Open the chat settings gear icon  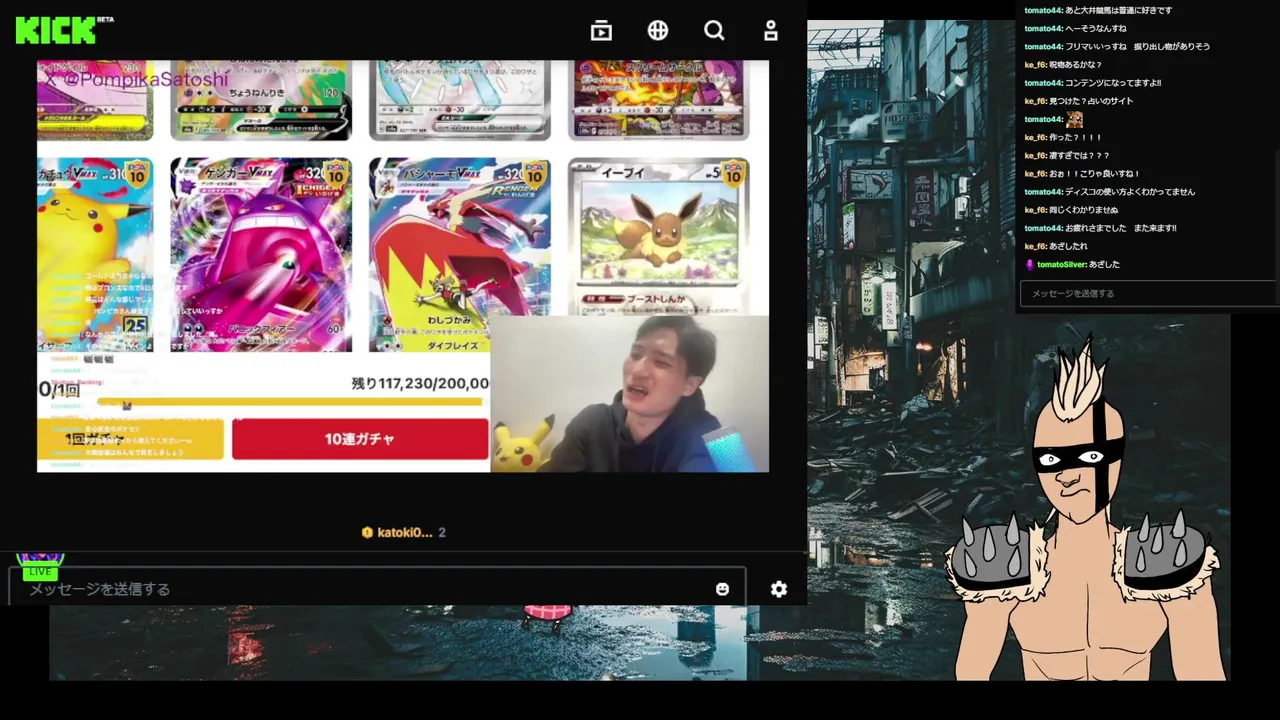click(779, 589)
